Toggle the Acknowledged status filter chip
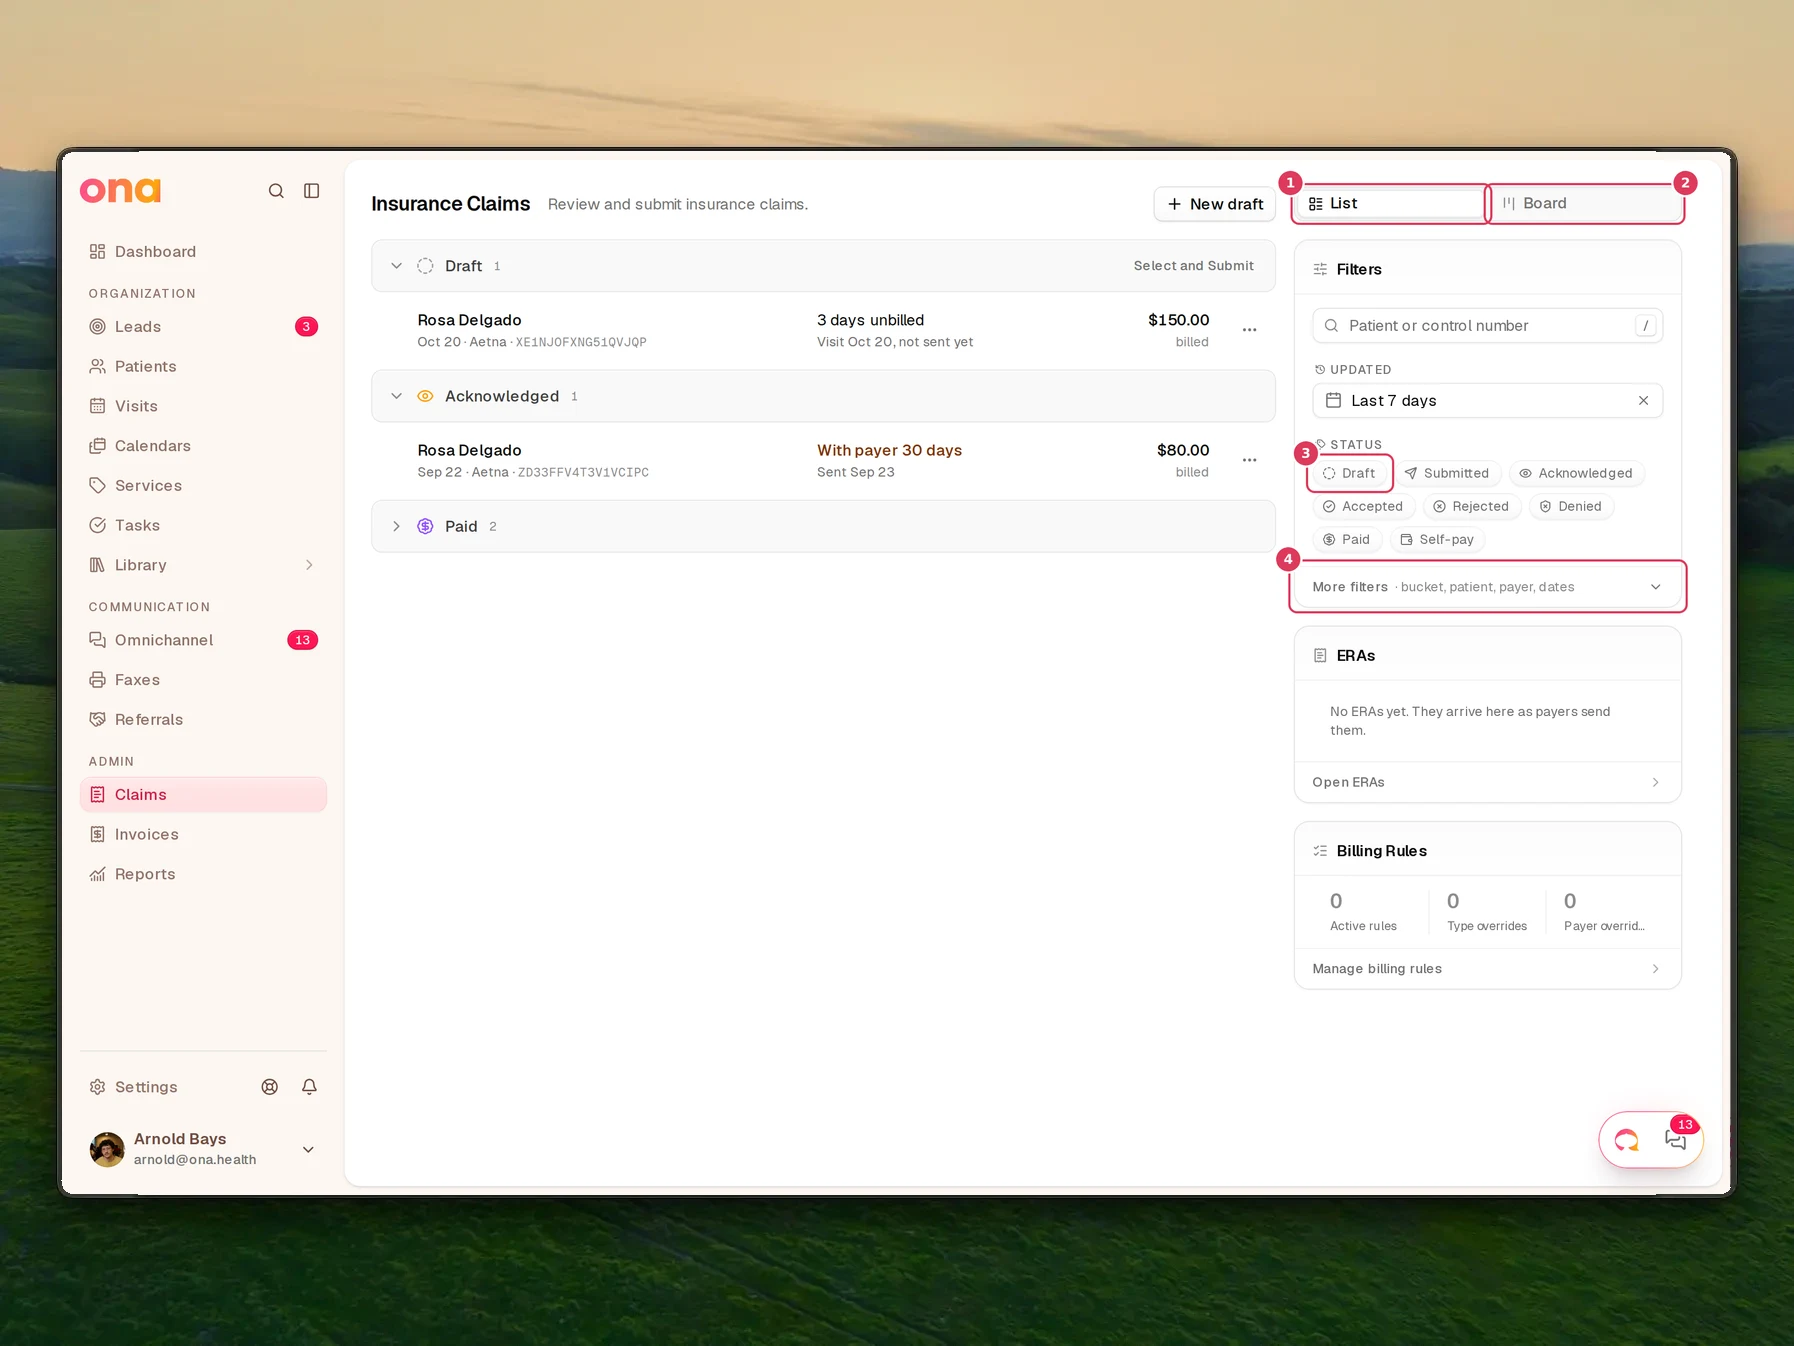The width and height of the screenshot is (1794, 1346). 1576,473
